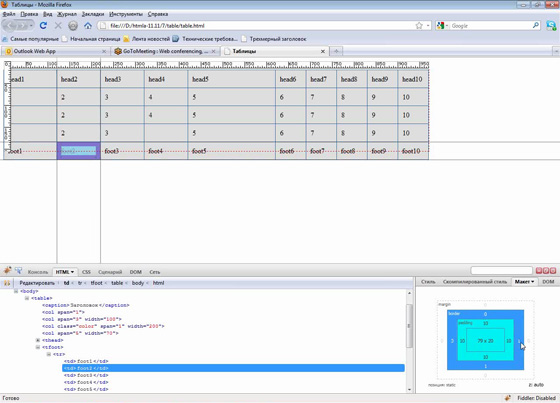
Task: Expand the thead node
Action: click(x=38, y=340)
